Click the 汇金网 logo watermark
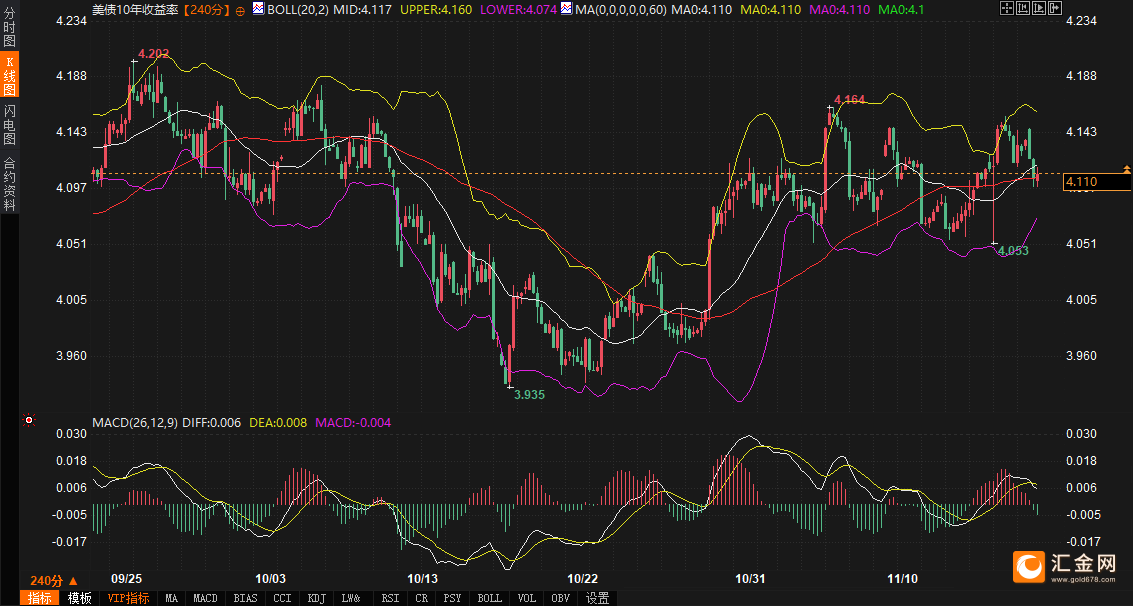This screenshot has height=606, width=1133. (x=1066, y=567)
